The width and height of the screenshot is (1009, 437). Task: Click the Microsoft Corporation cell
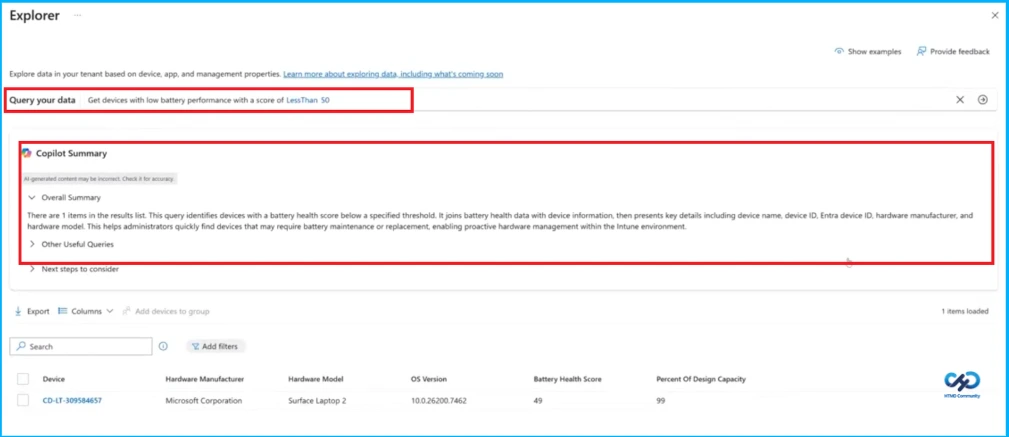[x=204, y=400]
